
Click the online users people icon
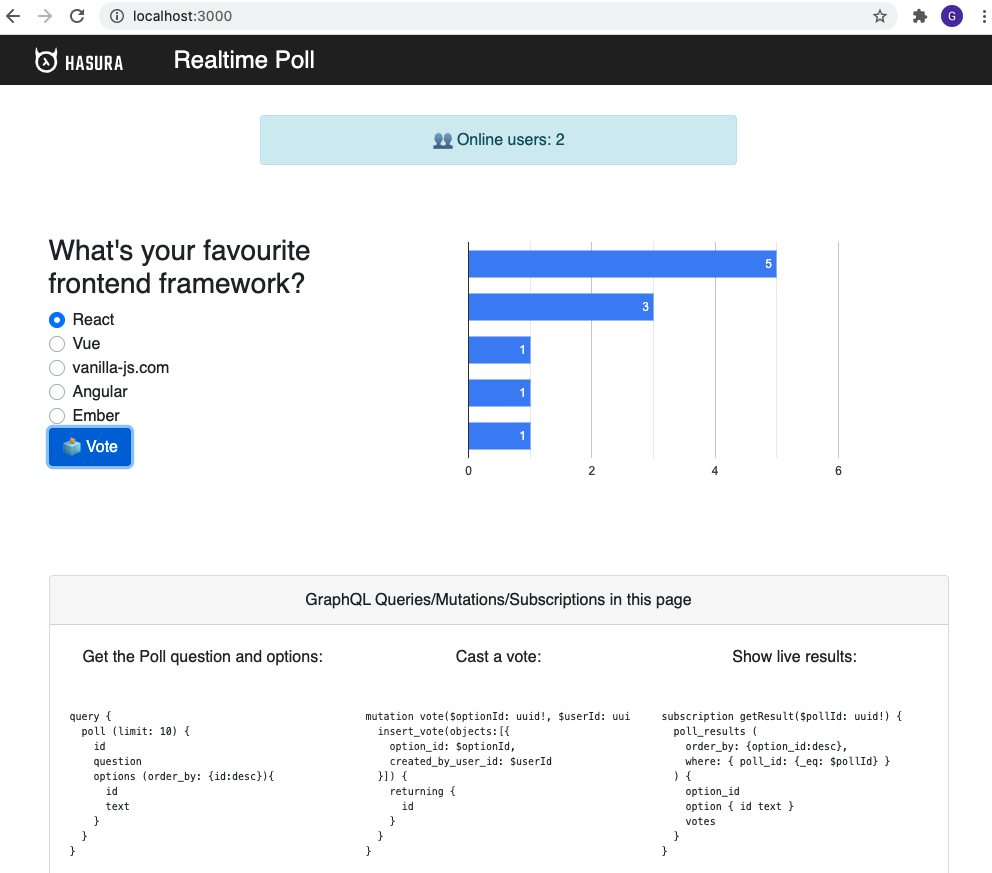coord(441,140)
